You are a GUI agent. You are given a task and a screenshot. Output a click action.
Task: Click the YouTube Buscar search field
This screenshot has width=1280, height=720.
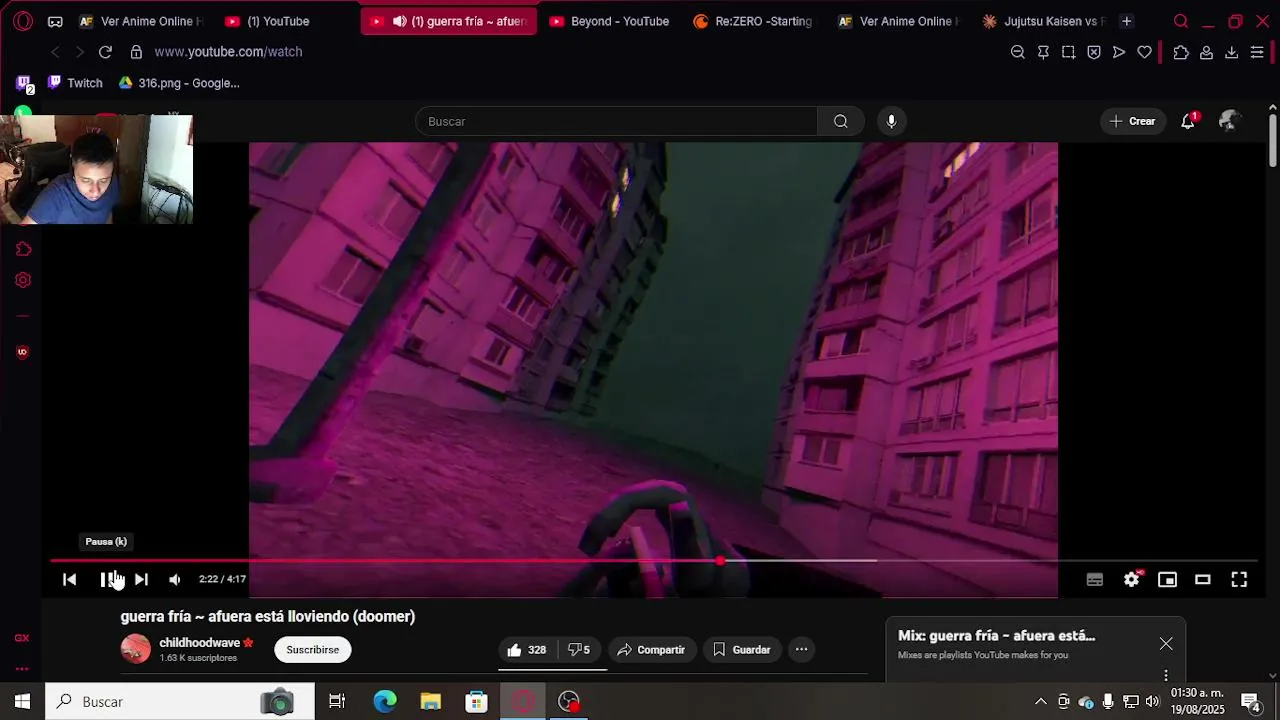coord(617,121)
